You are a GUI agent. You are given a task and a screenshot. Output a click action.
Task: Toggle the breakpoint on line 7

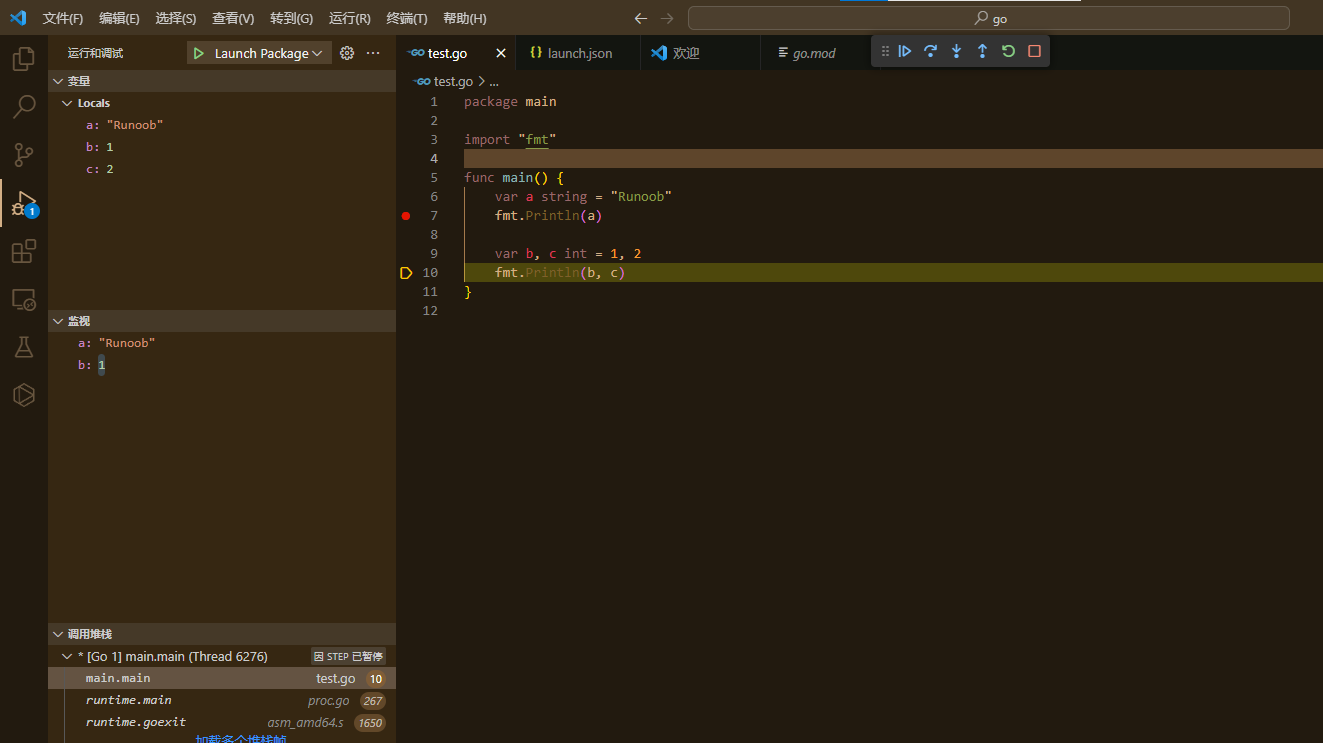click(406, 216)
